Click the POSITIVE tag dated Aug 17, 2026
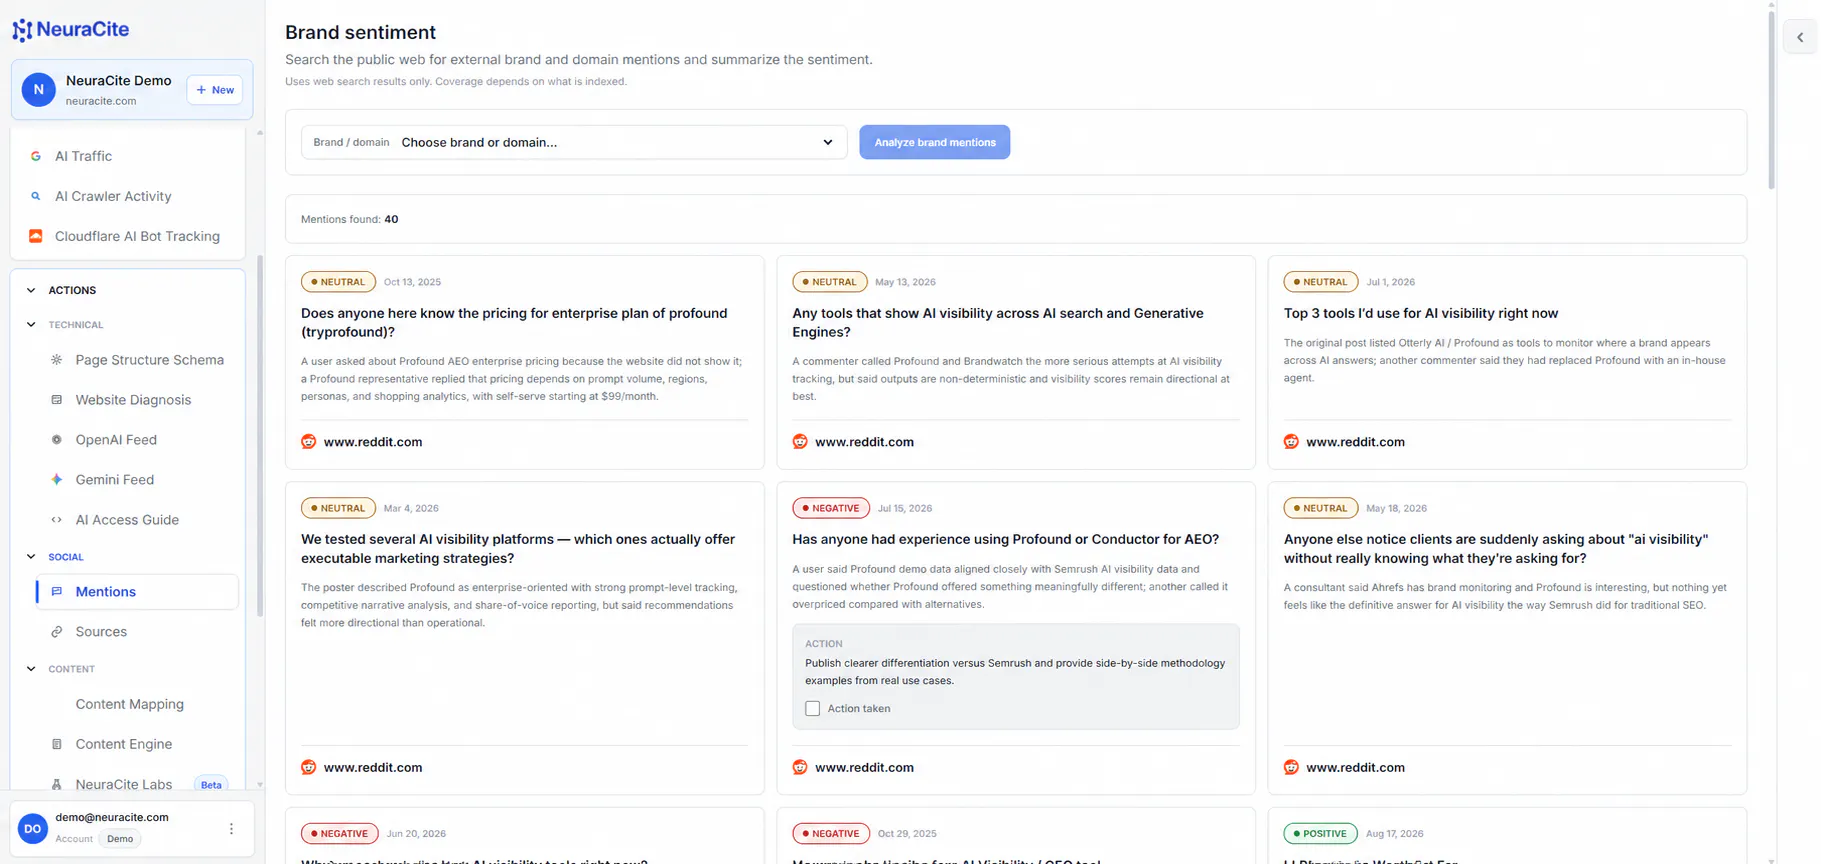Screen dimensions: 1821x864 point(1320,833)
